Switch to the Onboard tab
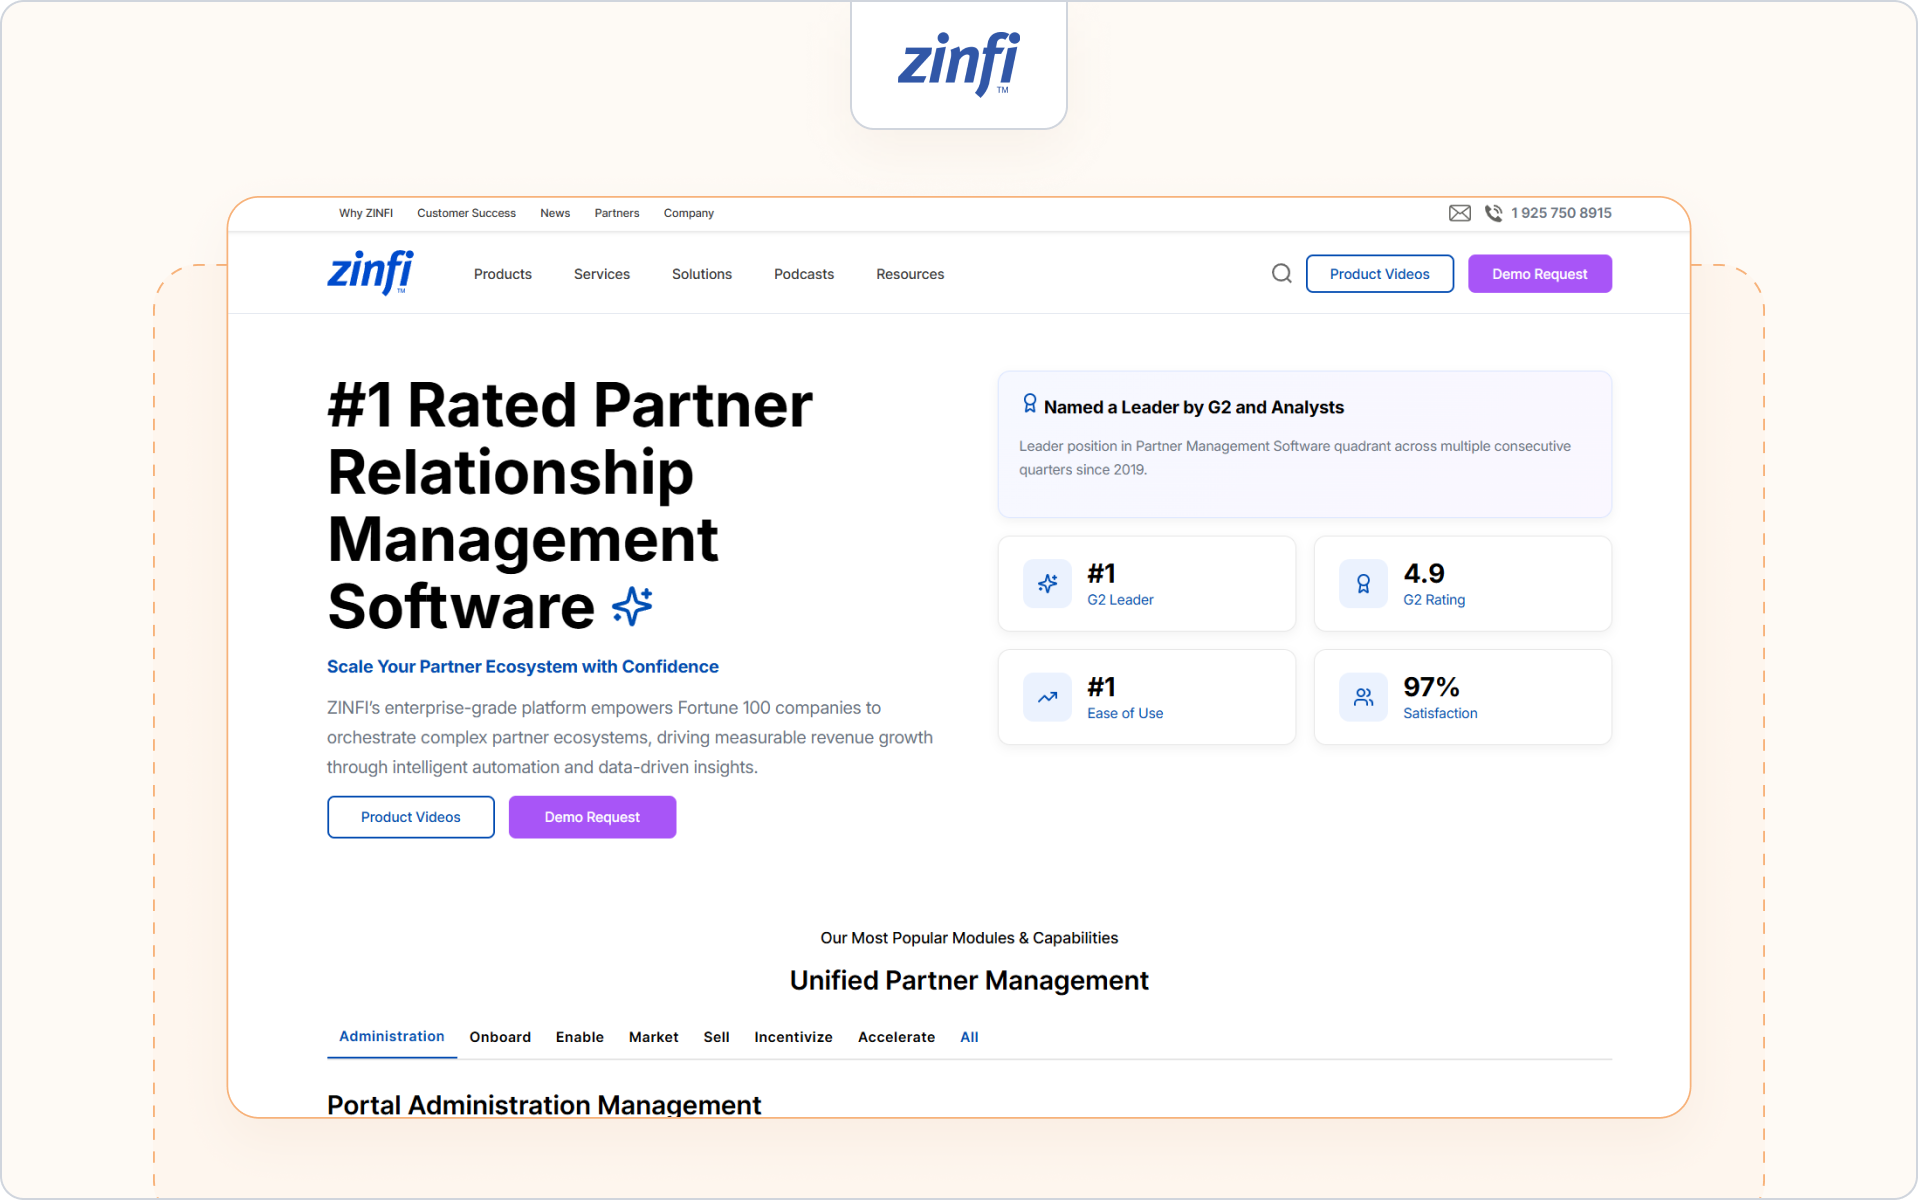This screenshot has width=1918, height=1200. [500, 1037]
